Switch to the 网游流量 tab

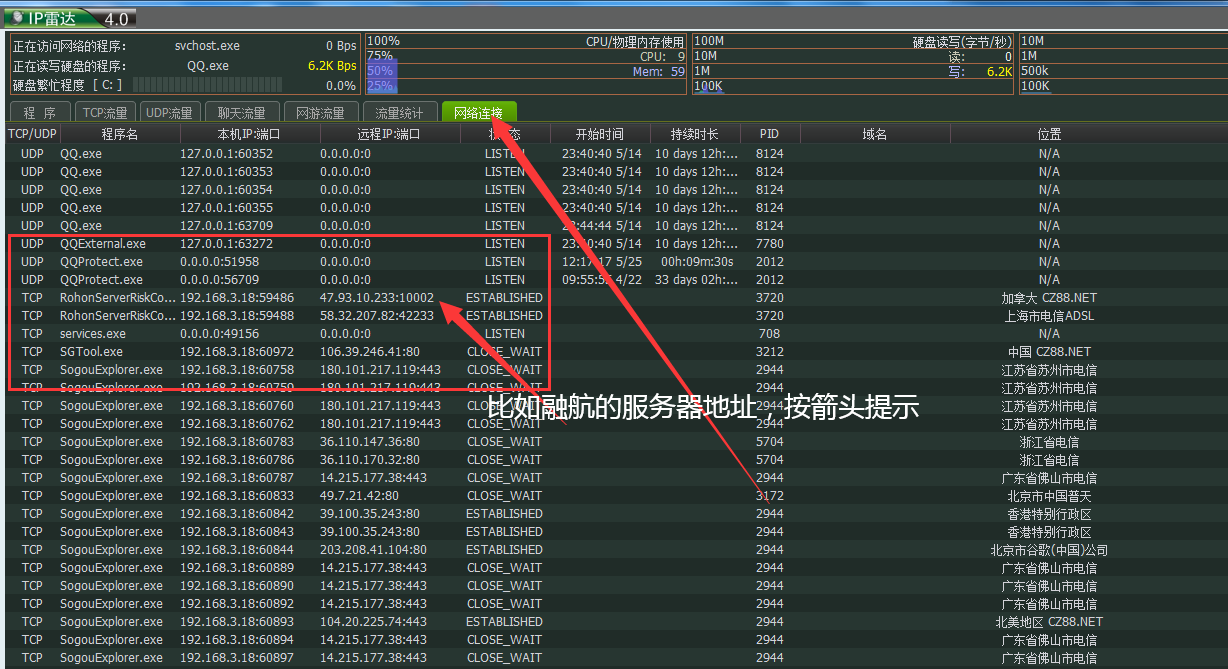click(320, 113)
